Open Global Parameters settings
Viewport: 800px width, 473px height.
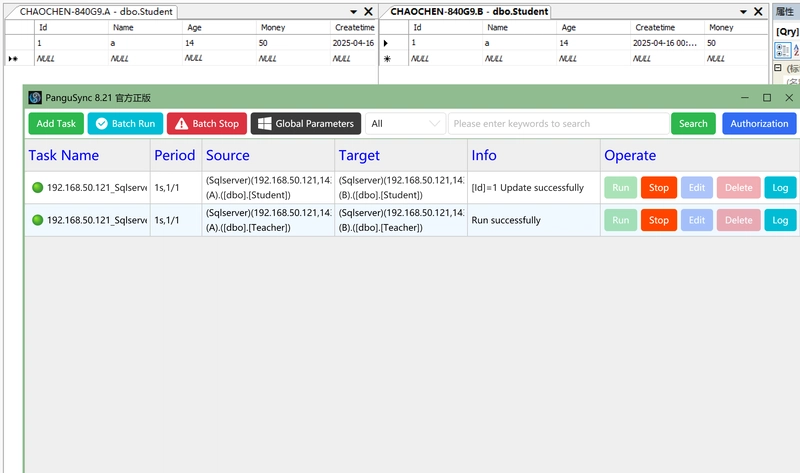point(306,123)
